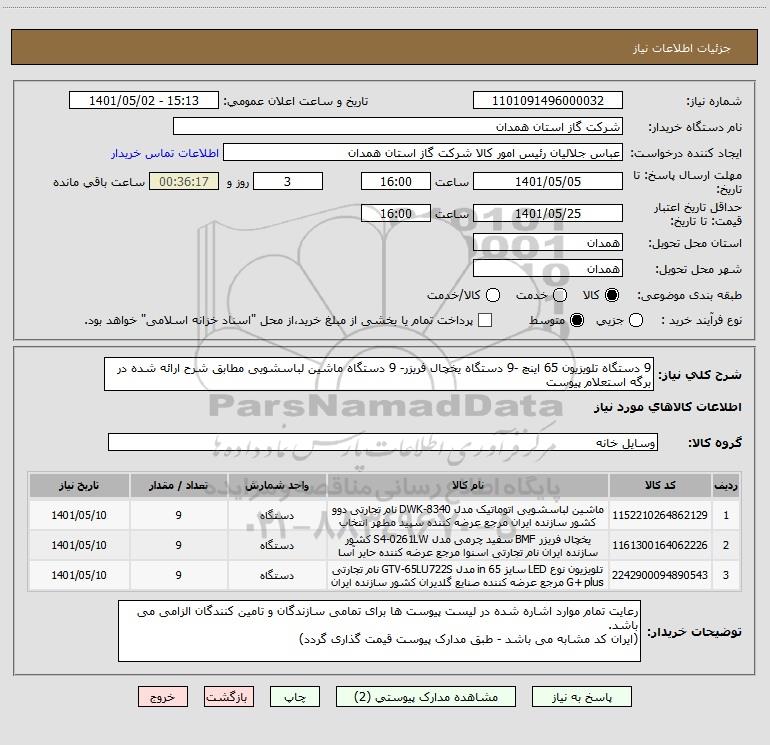Select the خدمت radio button
The height and width of the screenshot is (745, 770).
pos(560,295)
